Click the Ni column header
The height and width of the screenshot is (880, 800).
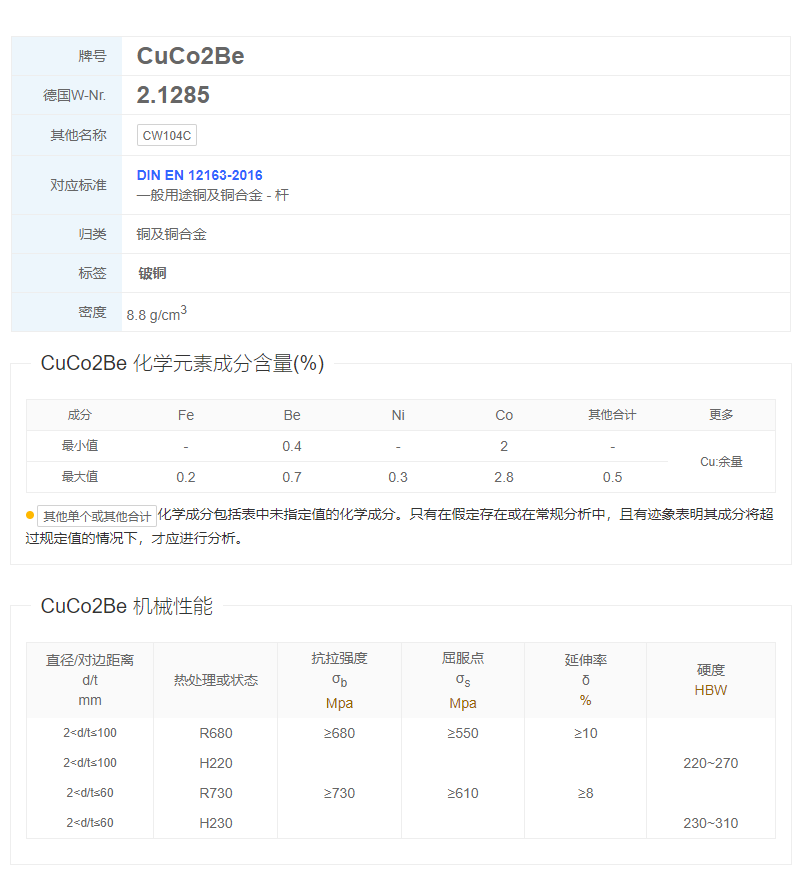398,415
